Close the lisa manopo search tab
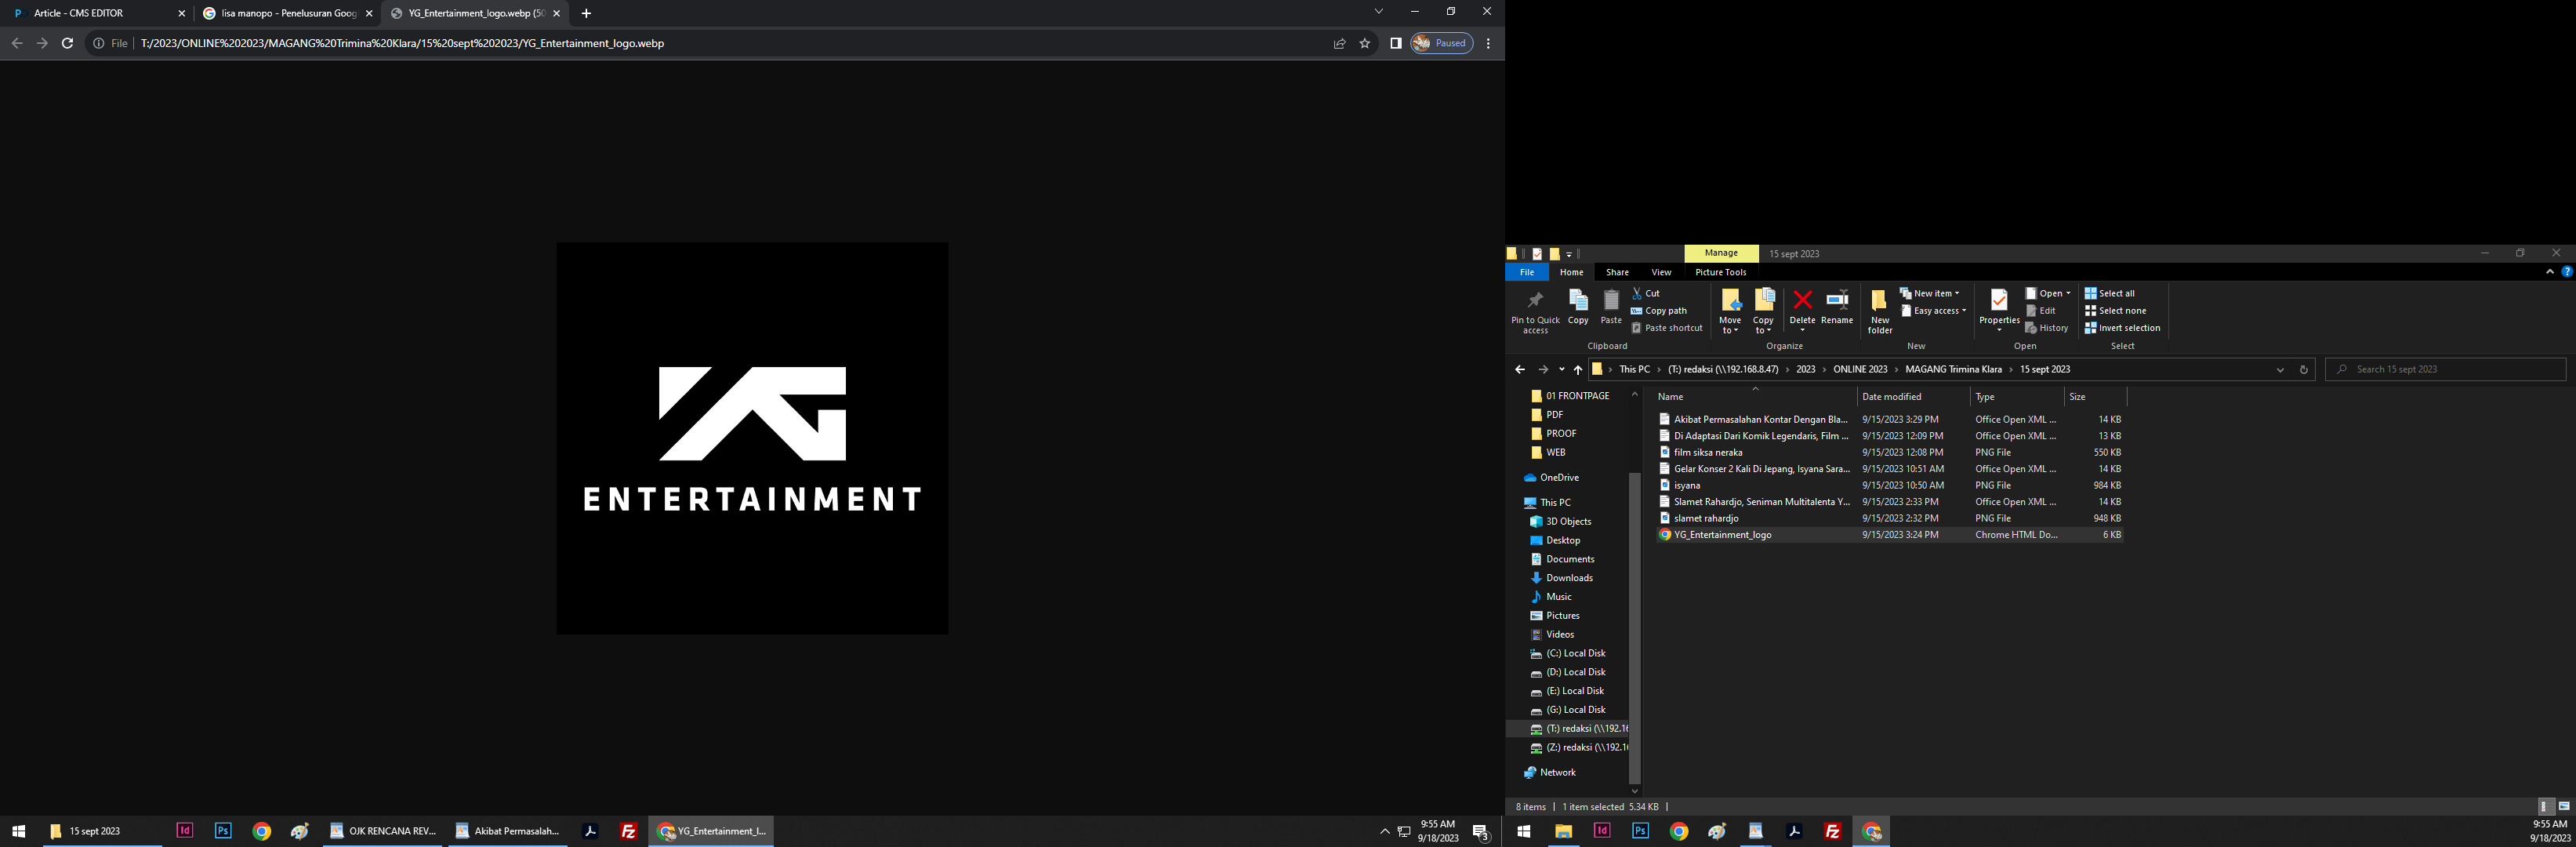This screenshot has height=847, width=2576. pyautogui.click(x=369, y=14)
